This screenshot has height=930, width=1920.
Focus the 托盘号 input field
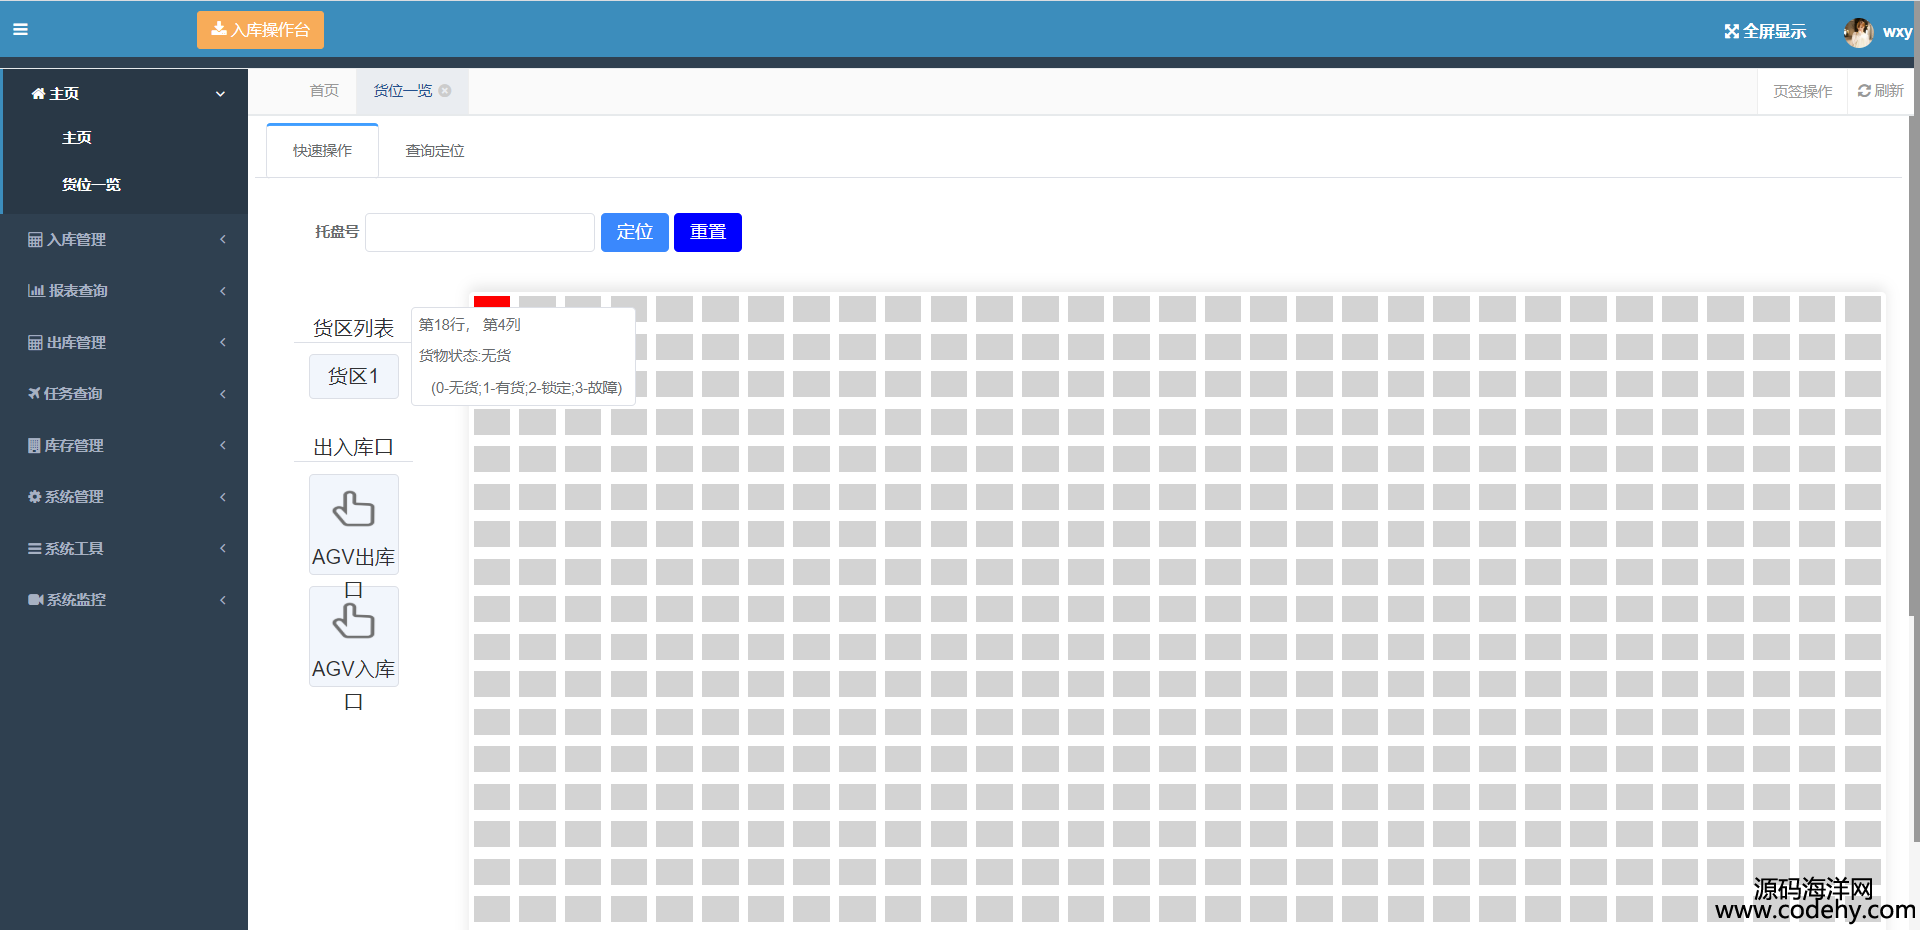pyautogui.click(x=480, y=232)
